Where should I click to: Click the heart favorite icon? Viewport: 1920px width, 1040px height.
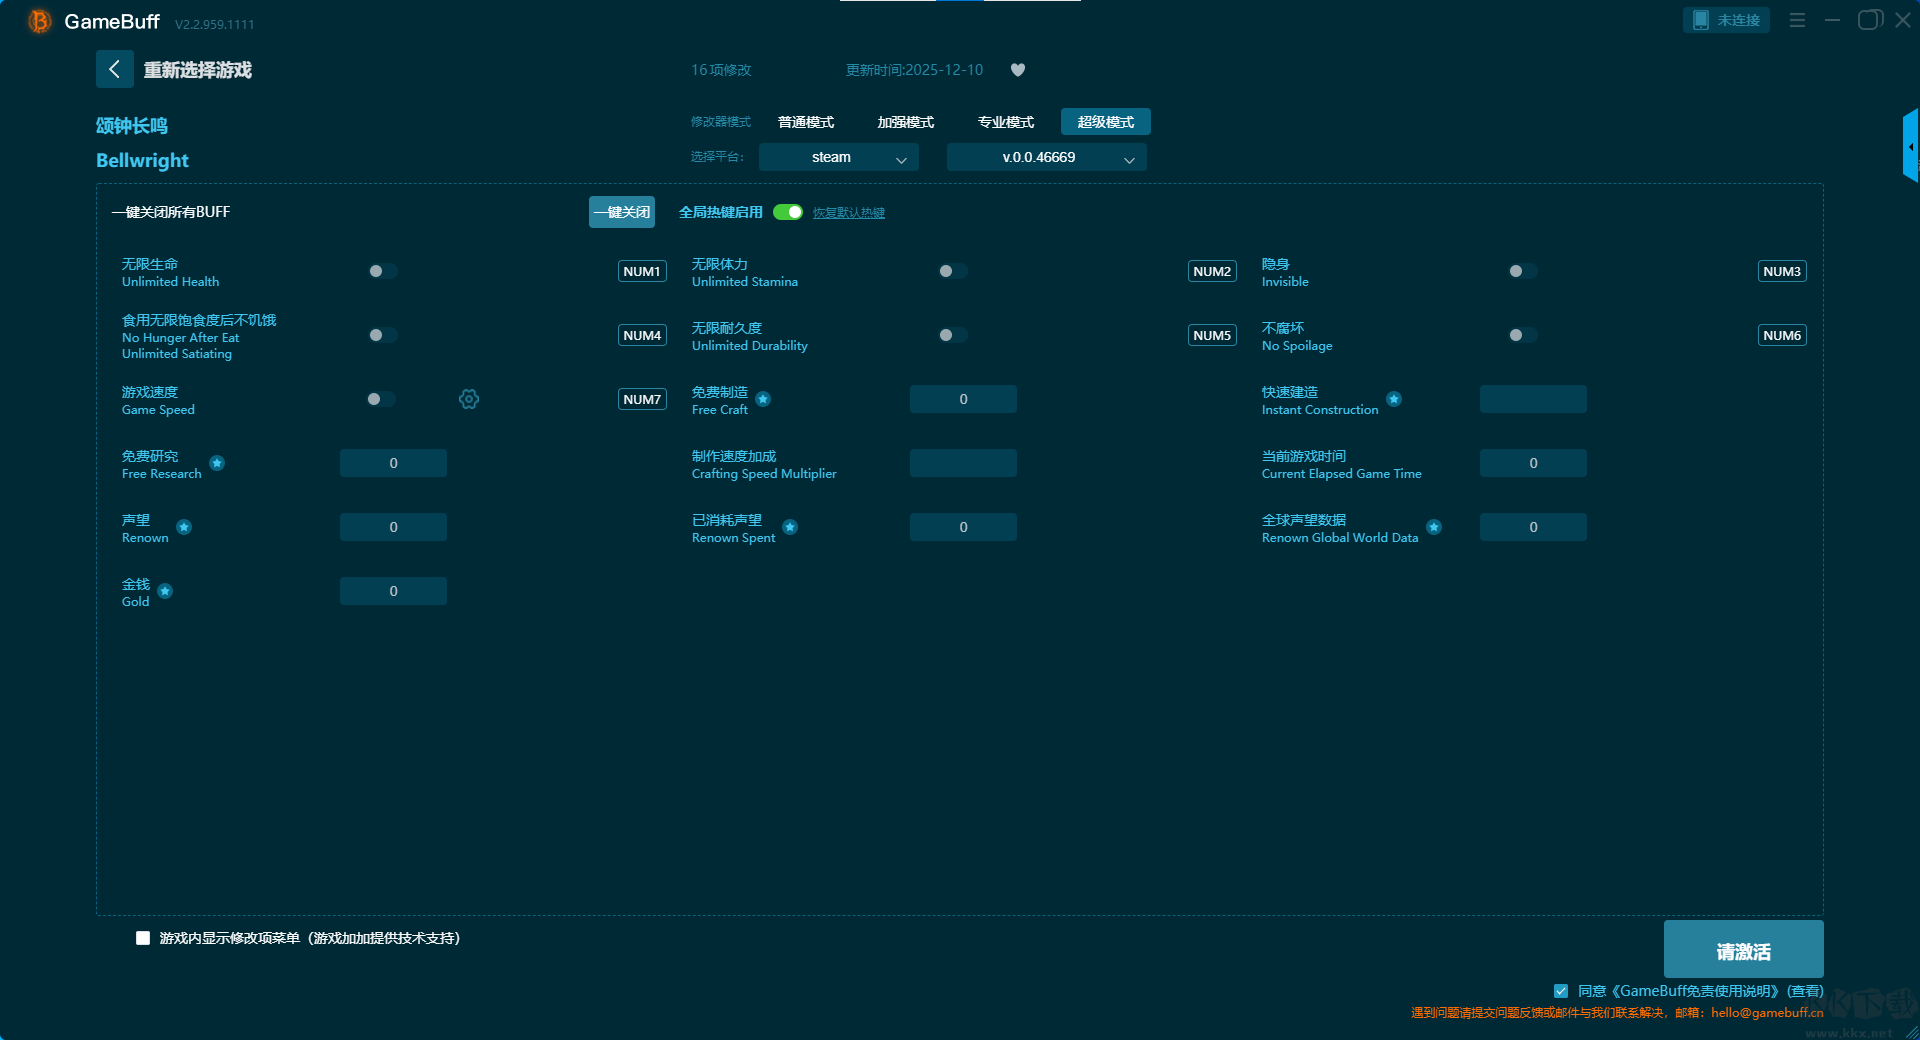[1017, 70]
